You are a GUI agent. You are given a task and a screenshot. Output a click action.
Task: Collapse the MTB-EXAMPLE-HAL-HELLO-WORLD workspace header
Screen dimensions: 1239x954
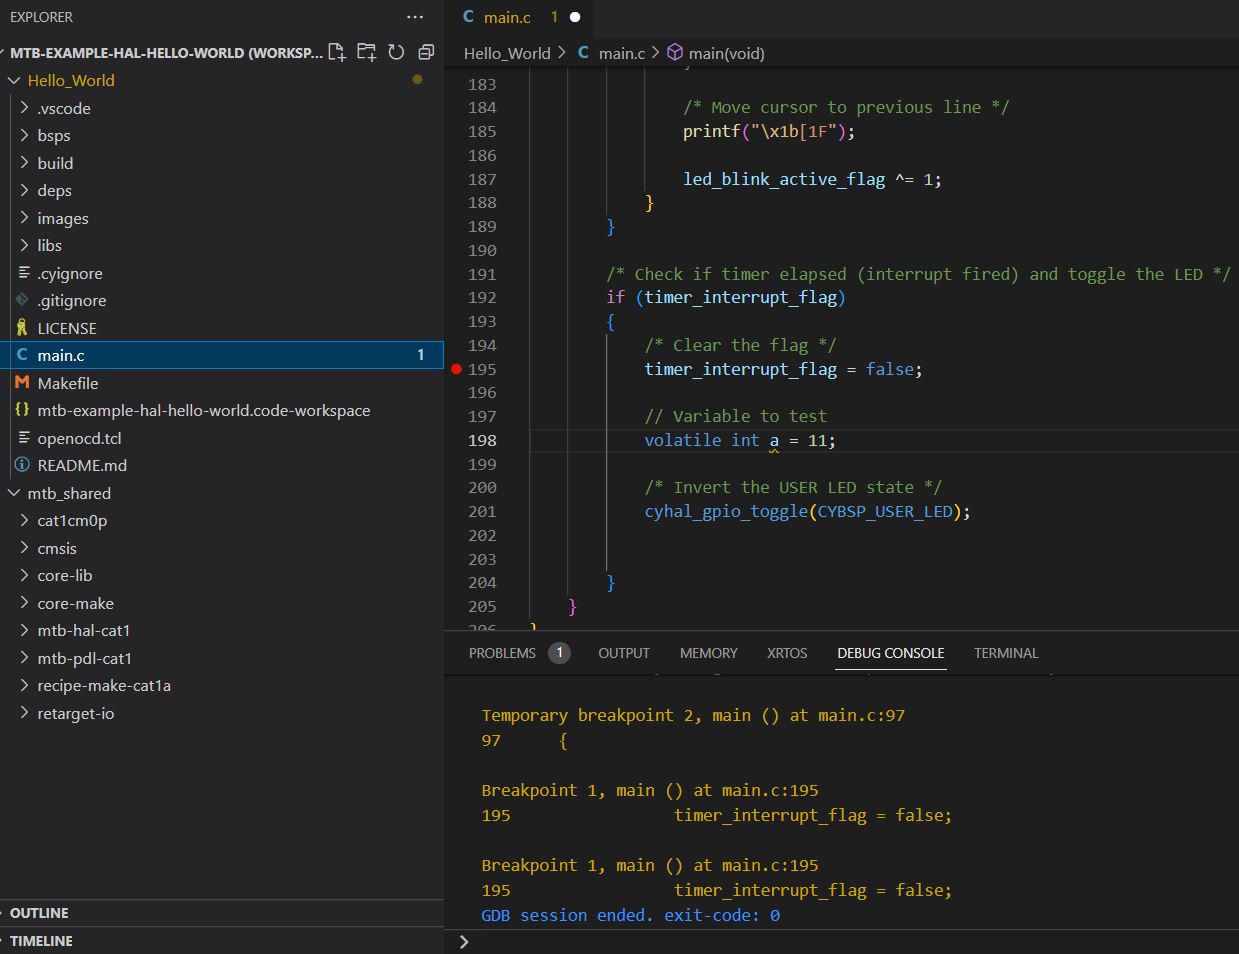coord(165,52)
